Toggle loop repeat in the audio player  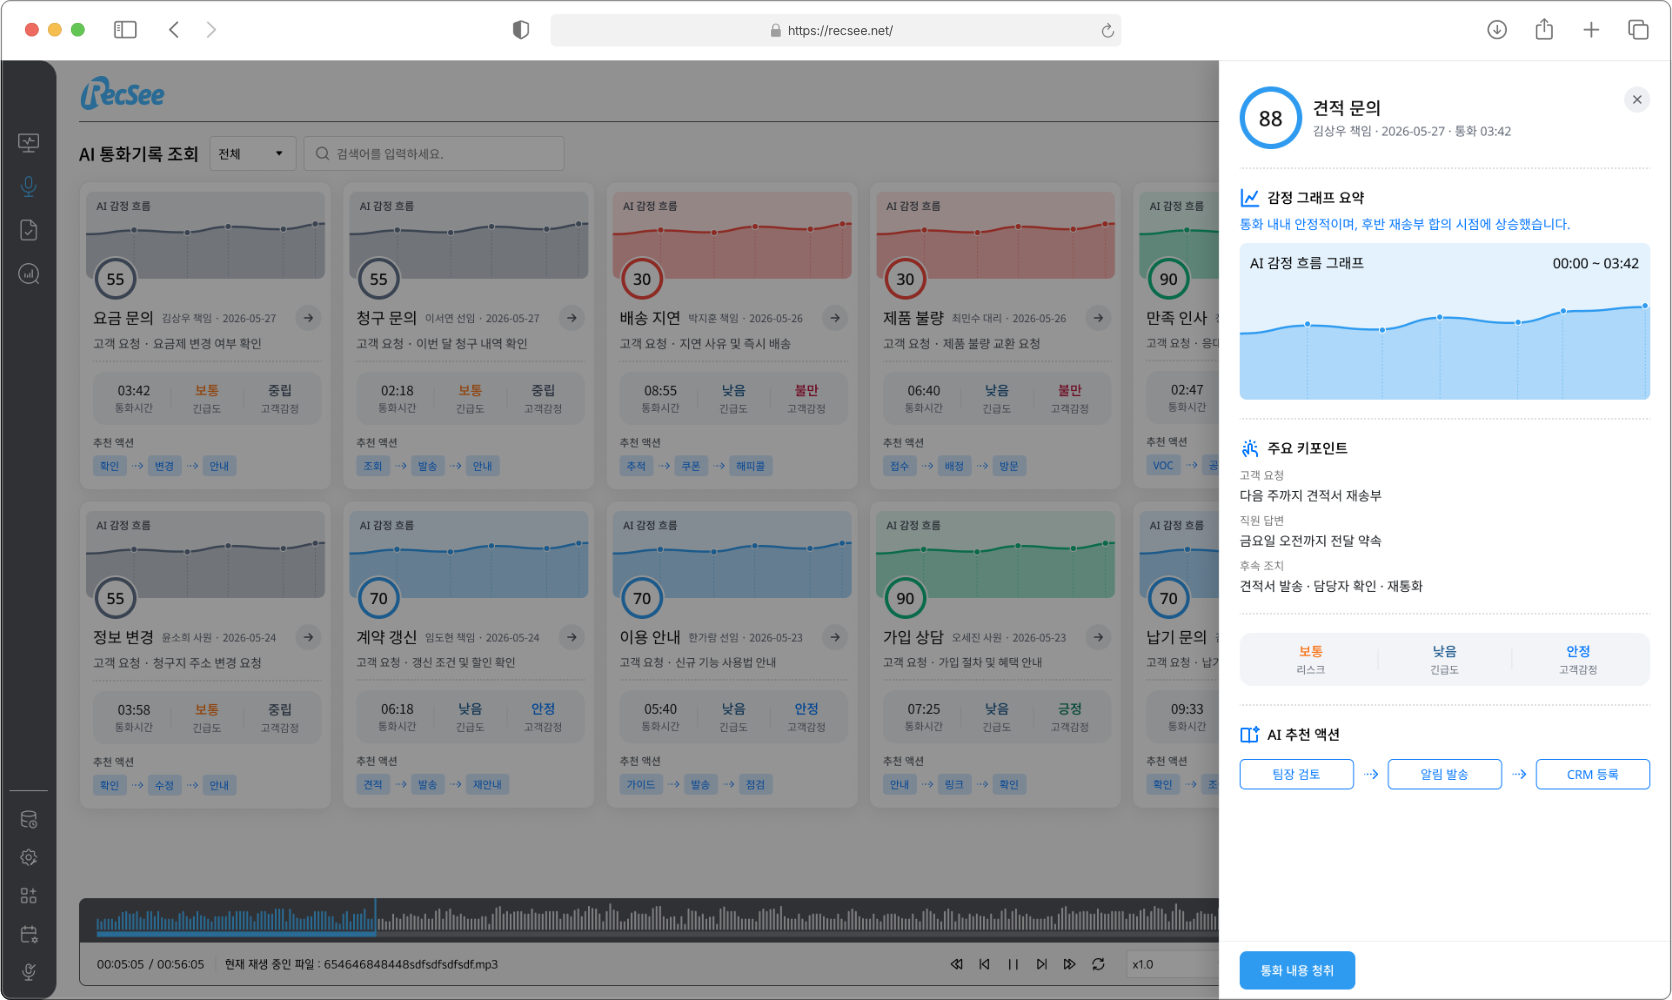tap(1098, 964)
